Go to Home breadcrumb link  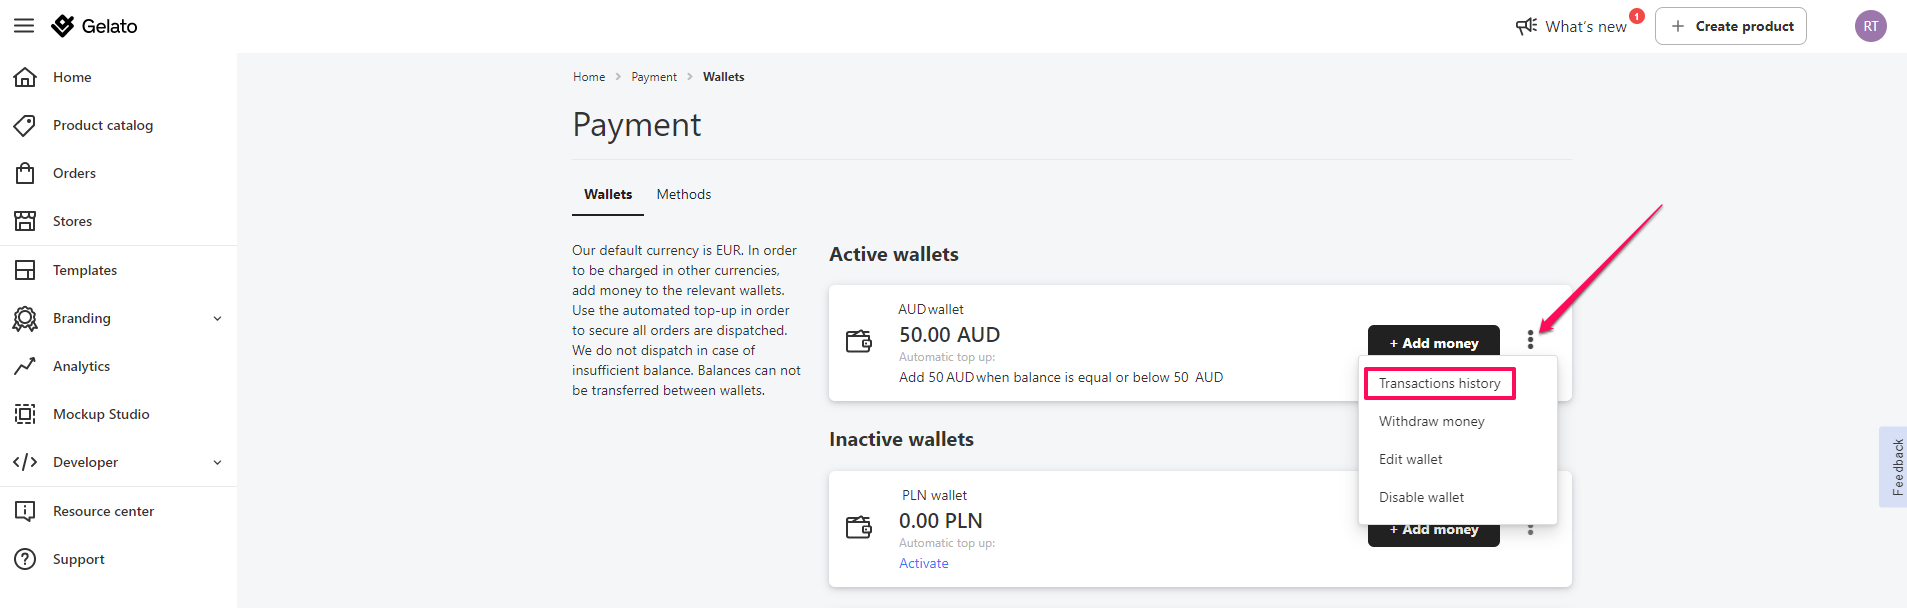coord(589,77)
